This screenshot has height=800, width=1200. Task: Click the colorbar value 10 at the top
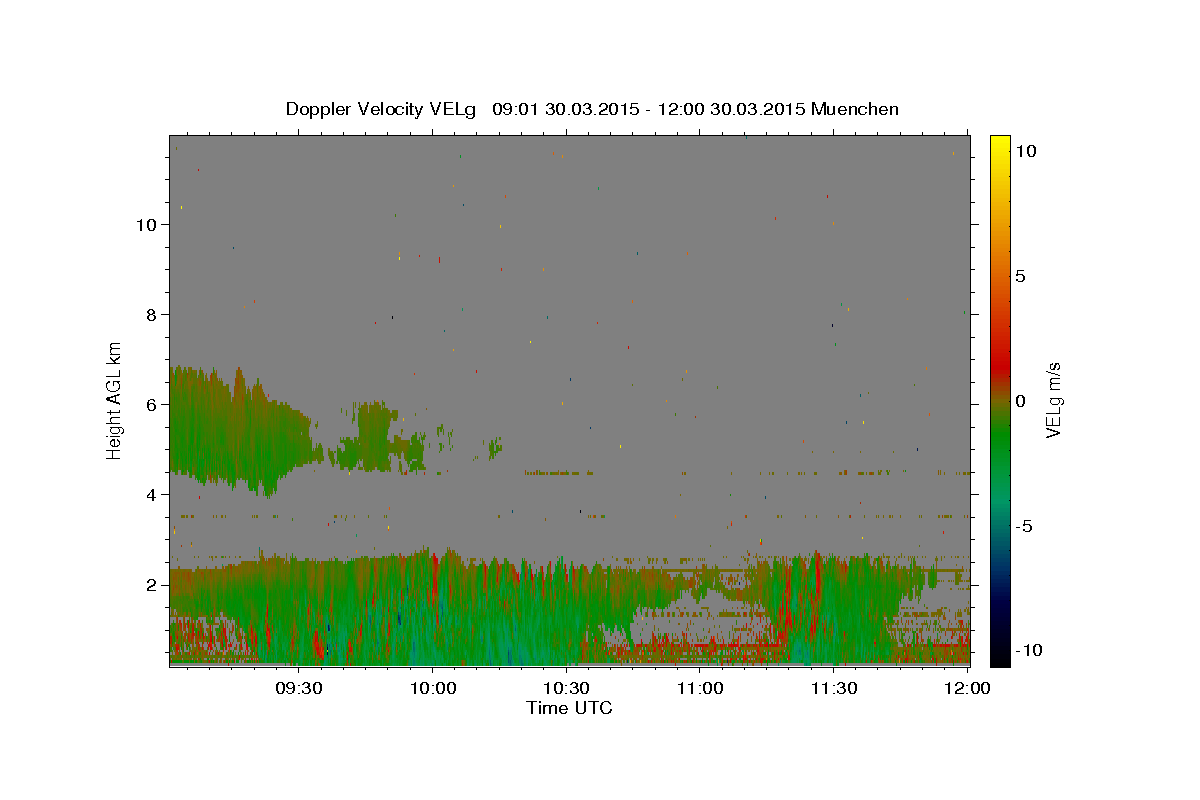click(x=1025, y=151)
